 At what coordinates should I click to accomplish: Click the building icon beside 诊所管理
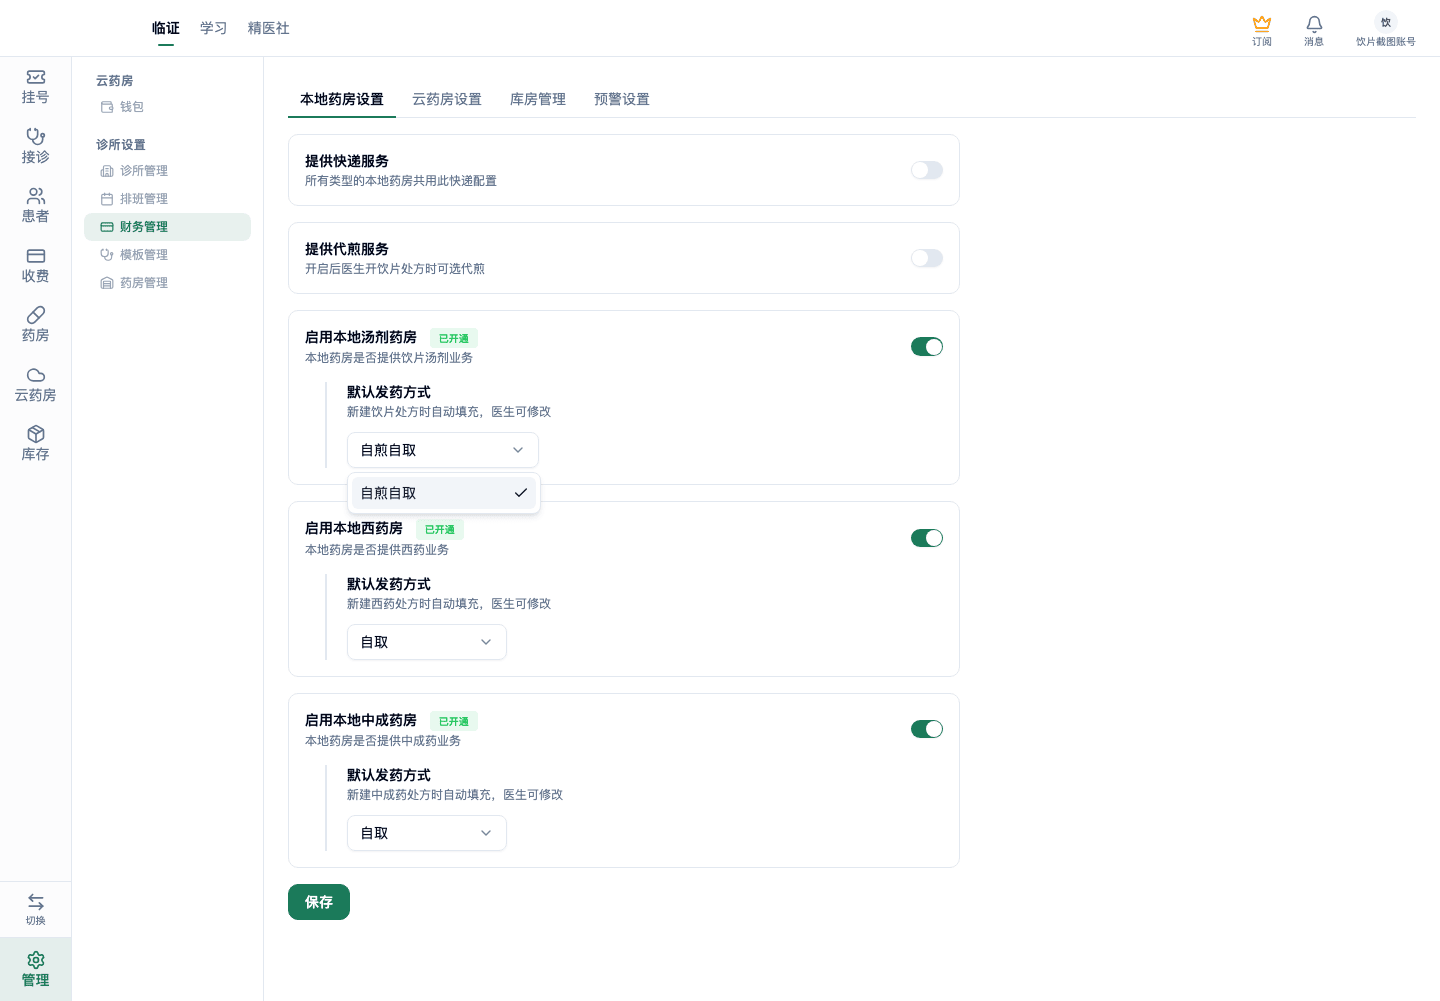107,171
